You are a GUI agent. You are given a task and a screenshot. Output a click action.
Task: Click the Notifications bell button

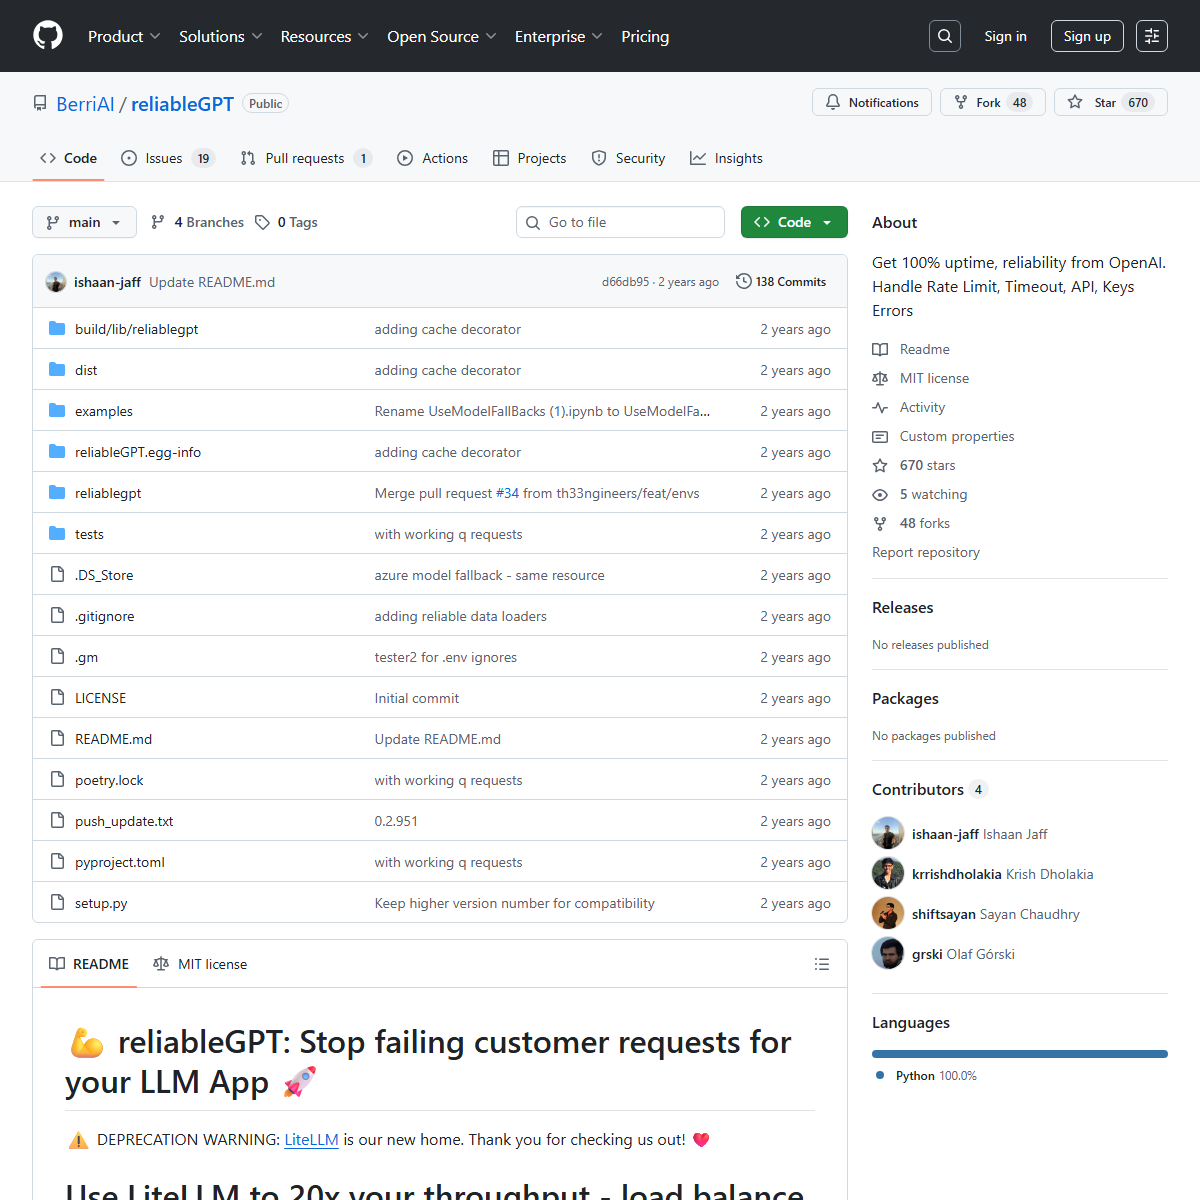coord(872,102)
